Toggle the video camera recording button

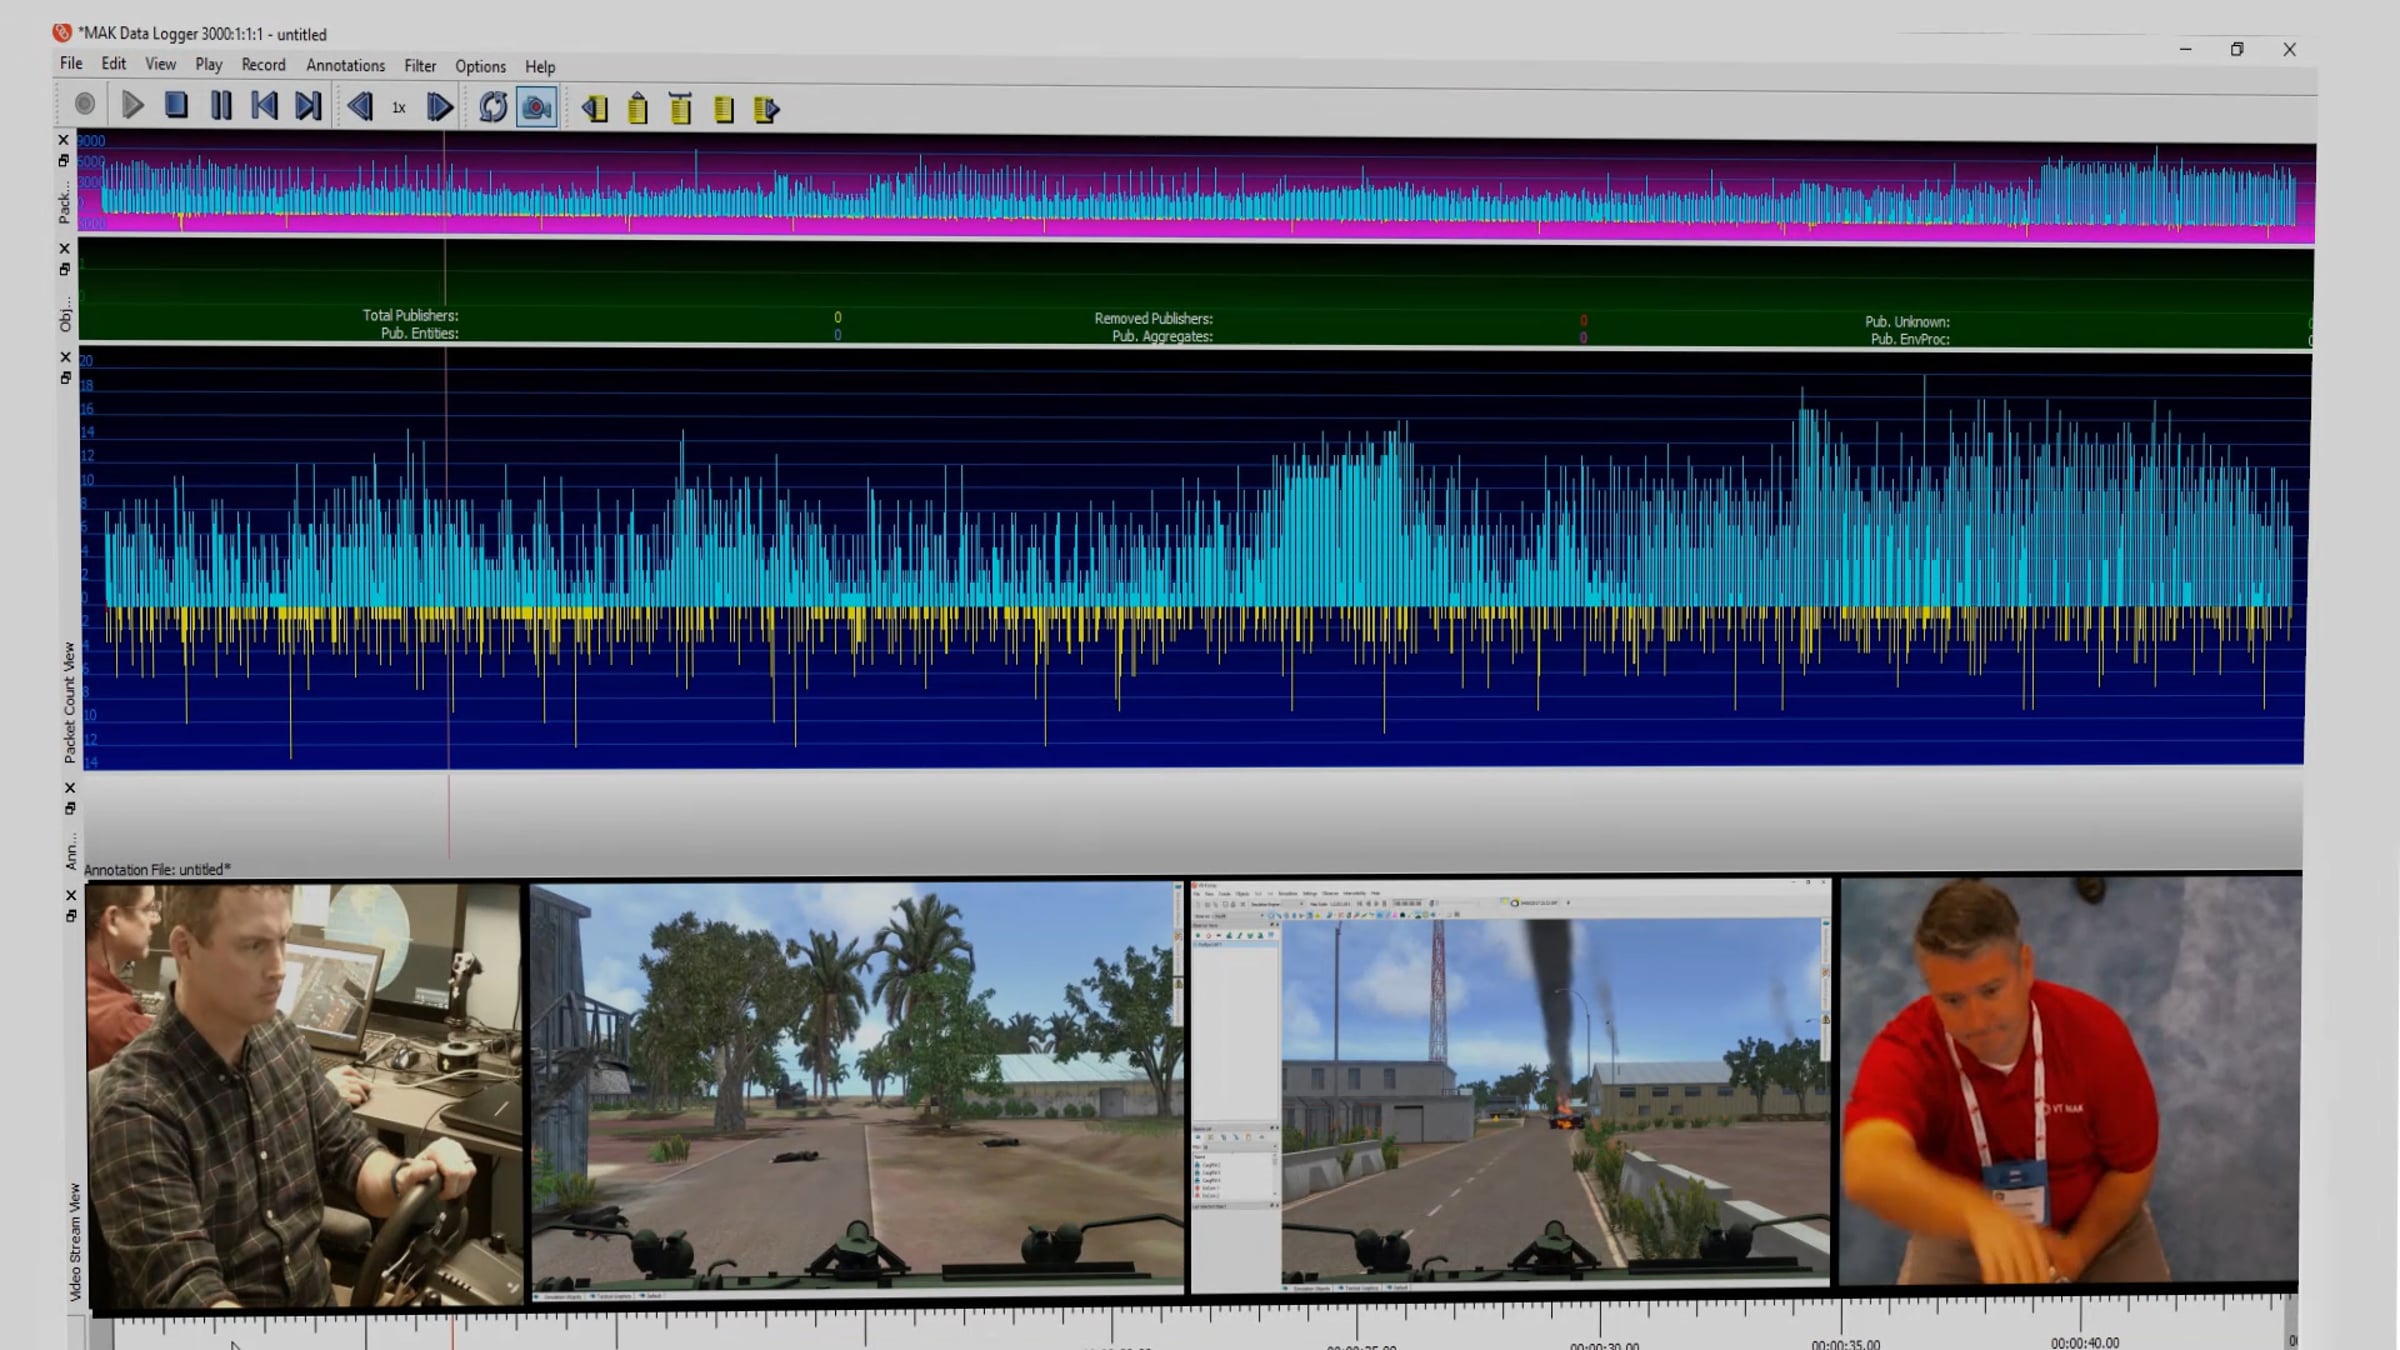[x=537, y=107]
